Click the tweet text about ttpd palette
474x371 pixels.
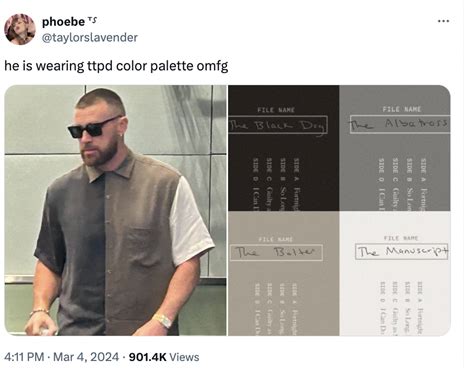pos(116,66)
